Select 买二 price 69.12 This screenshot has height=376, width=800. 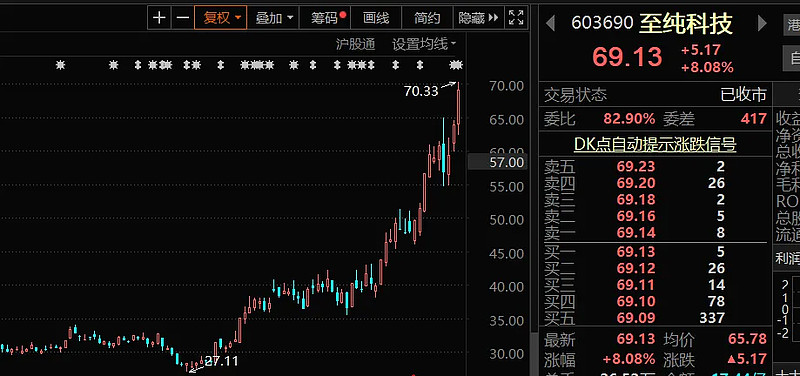tap(636, 268)
